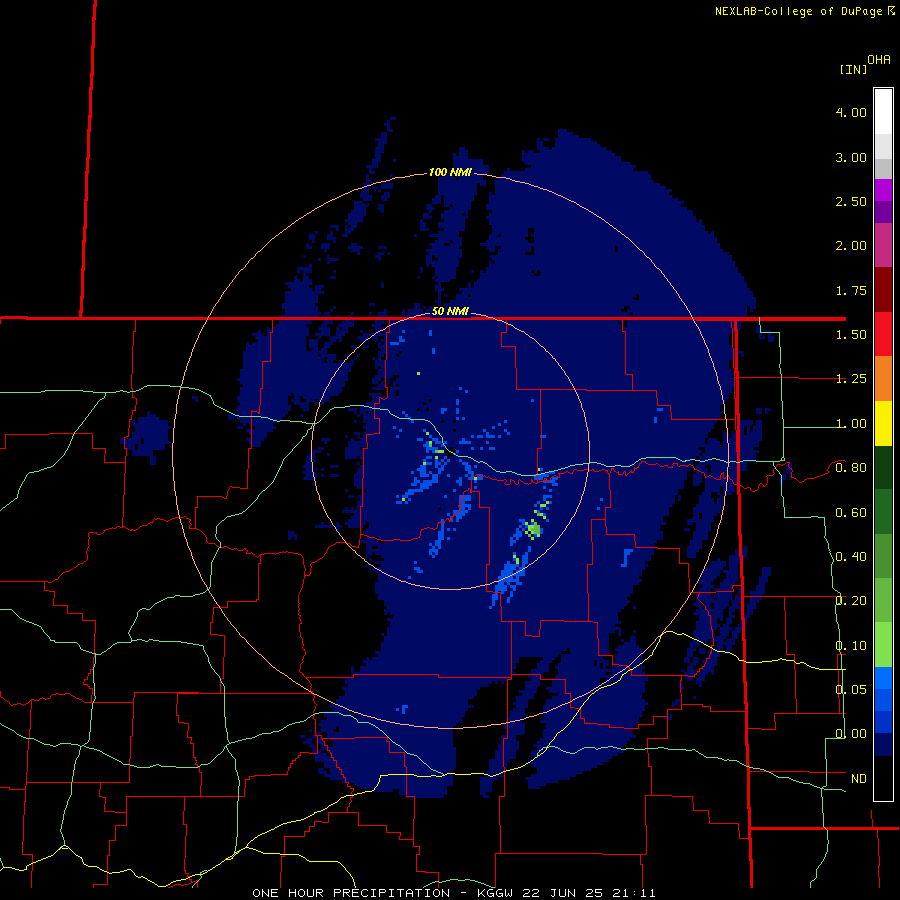Click the 0.60 legend value
This screenshot has height=900, width=900.
click(851, 513)
